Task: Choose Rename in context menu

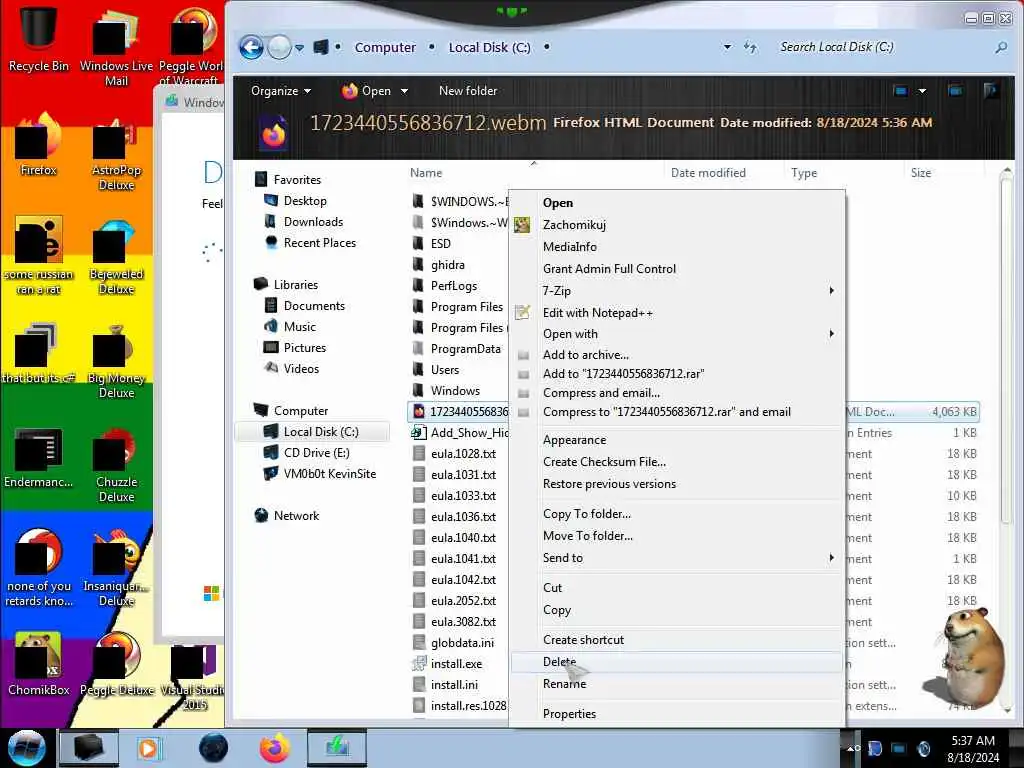Action: tap(677, 684)
